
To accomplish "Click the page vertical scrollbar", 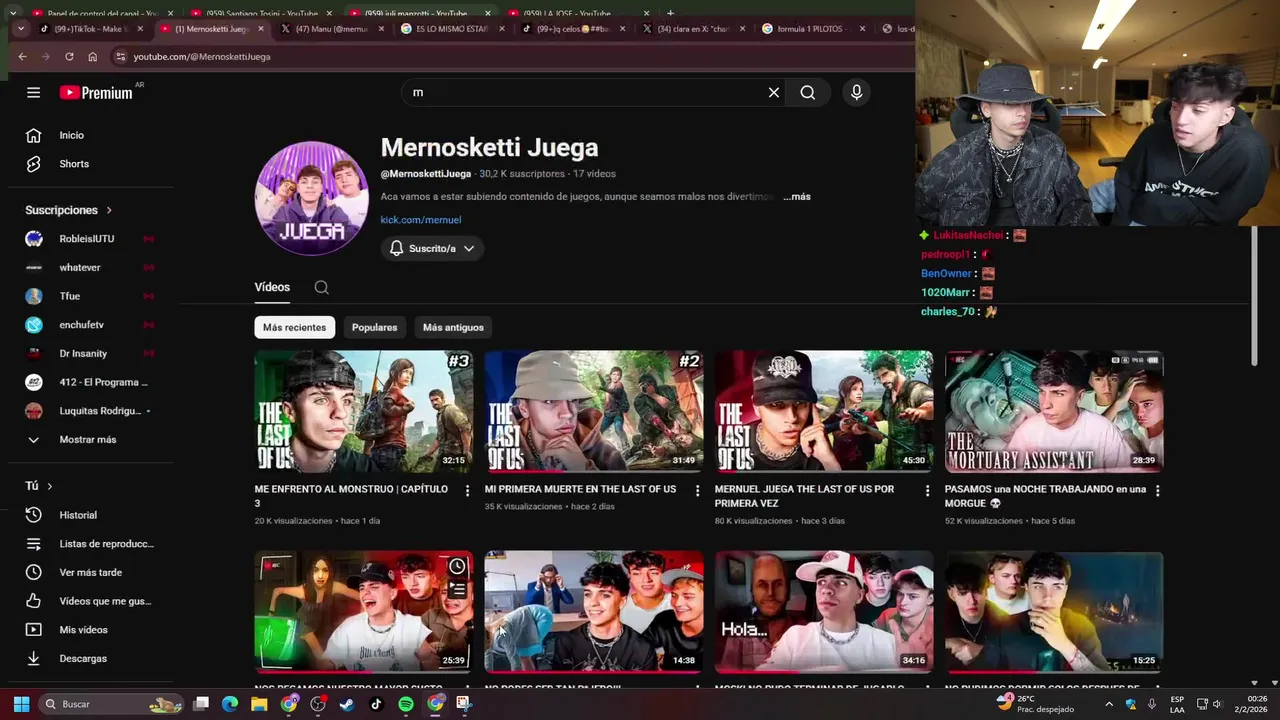I will point(1255,295).
